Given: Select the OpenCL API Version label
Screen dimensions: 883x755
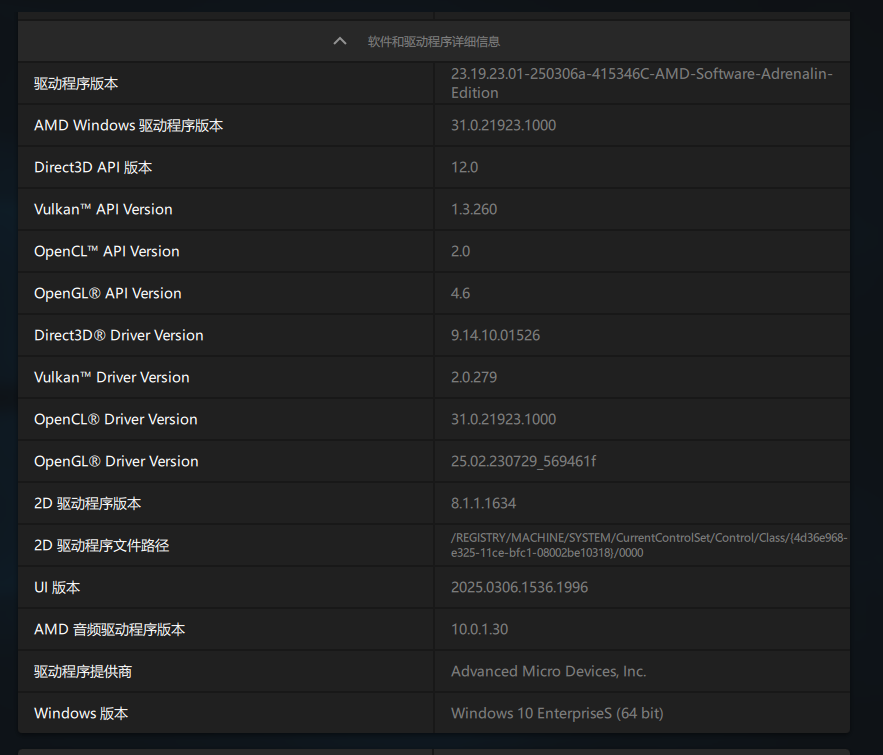Looking at the screenshot, I should tap(106, 251).
